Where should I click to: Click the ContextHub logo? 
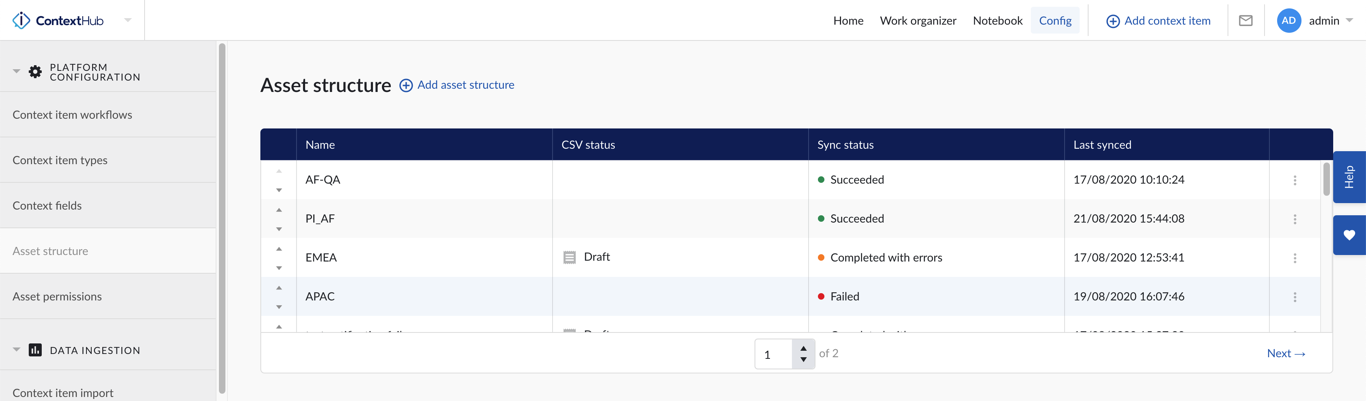tap(57, 20)
